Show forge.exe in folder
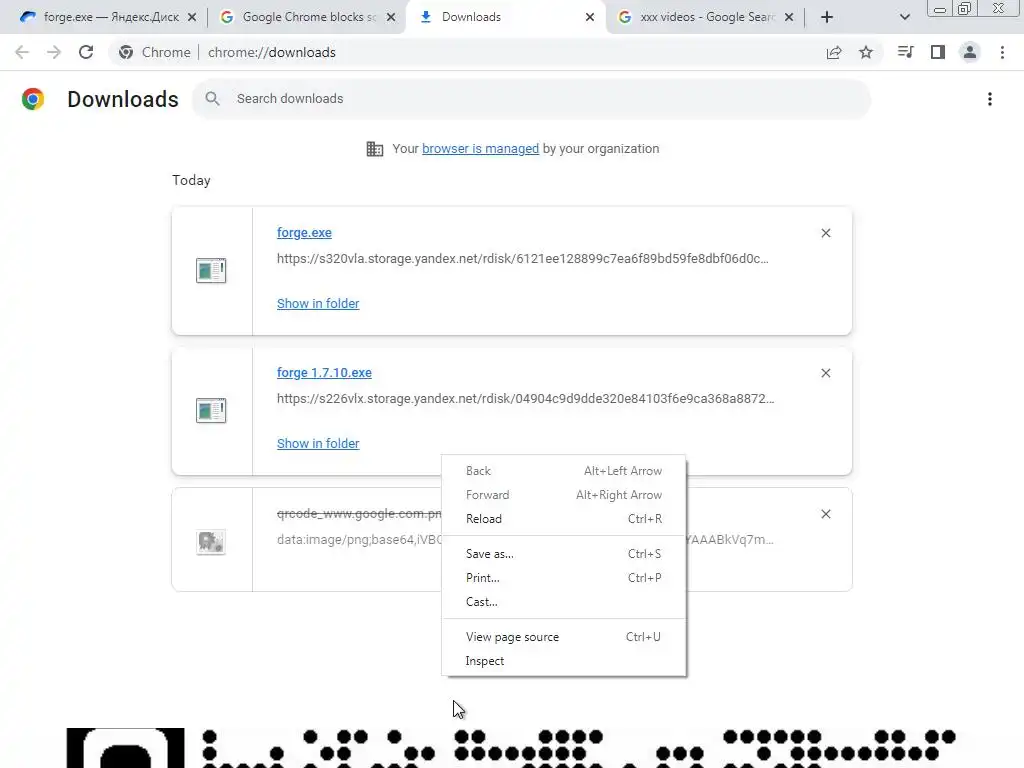The height and width of the screenshot is (768, 1024). (318, 304)
